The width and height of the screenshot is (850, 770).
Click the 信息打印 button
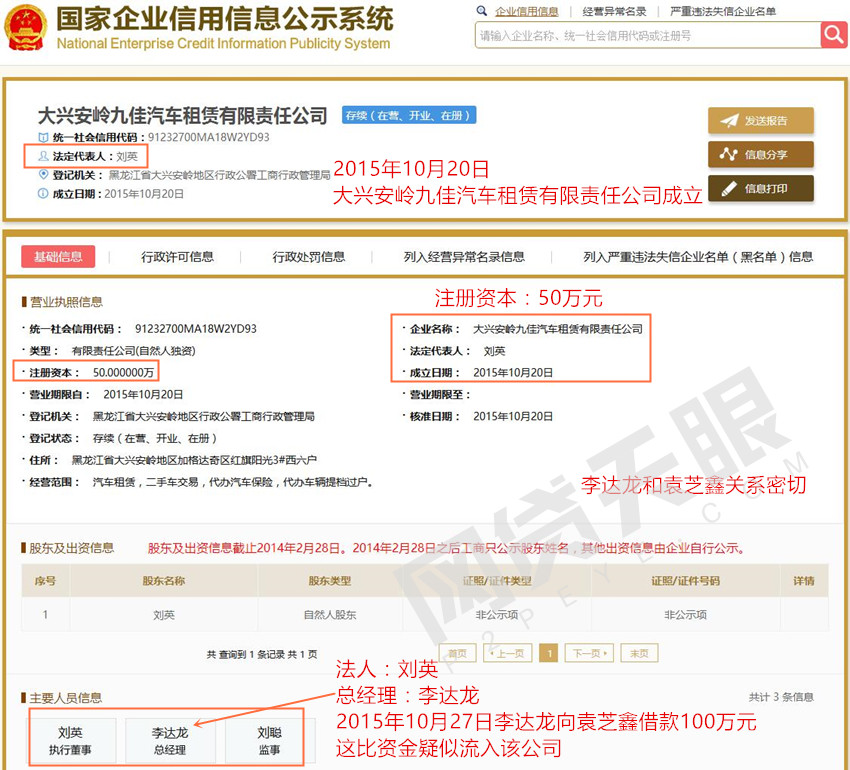click(761, 189)
